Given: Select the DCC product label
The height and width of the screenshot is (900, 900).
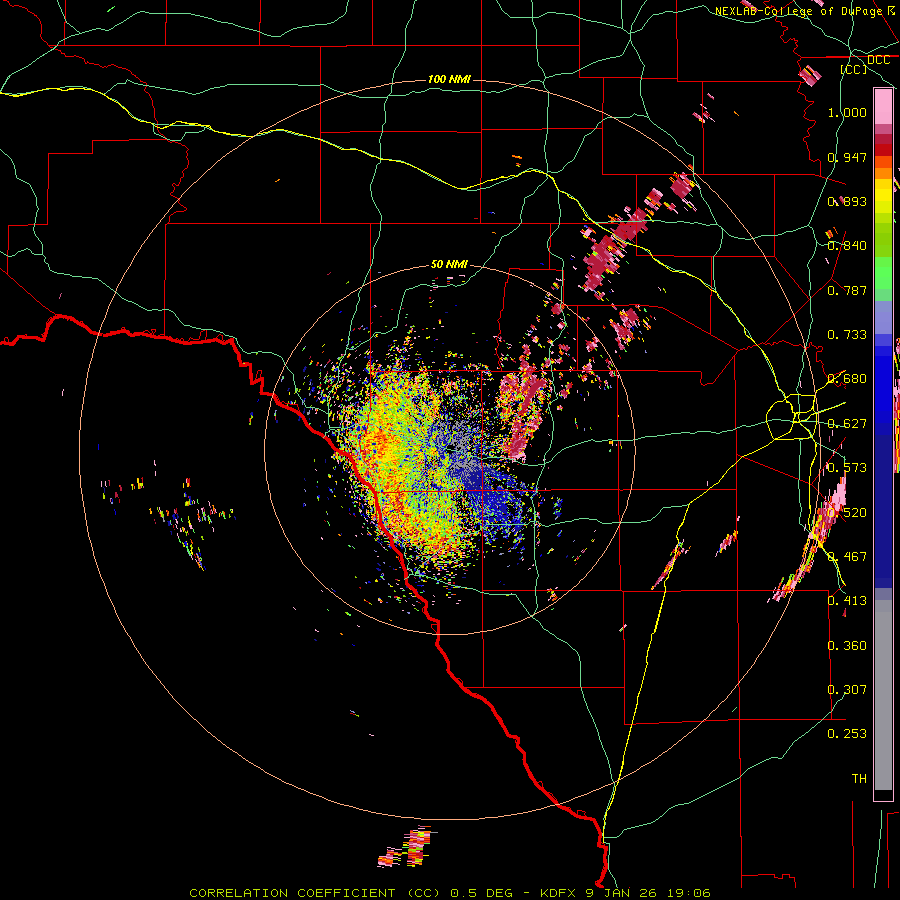Looking at the screenshot, I should coord(878,60).
